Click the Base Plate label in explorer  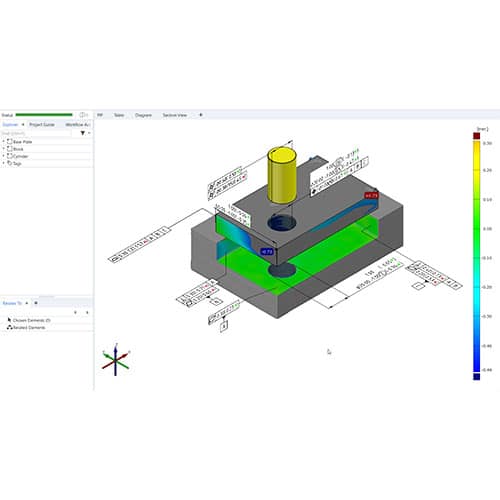(23, 142)
